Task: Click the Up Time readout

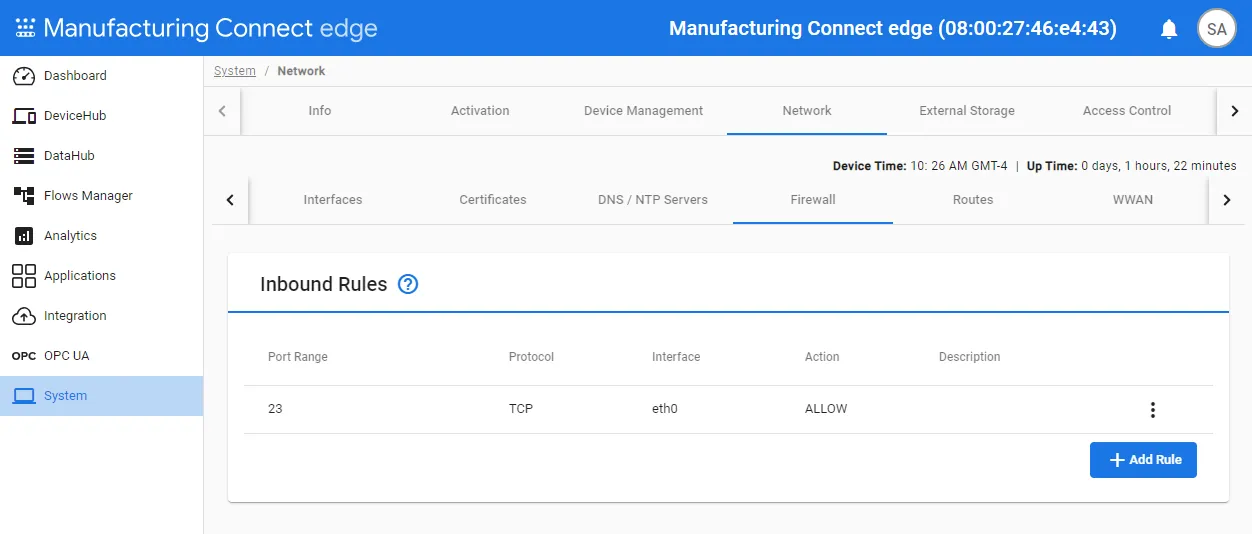Action: coord(1132,166)
